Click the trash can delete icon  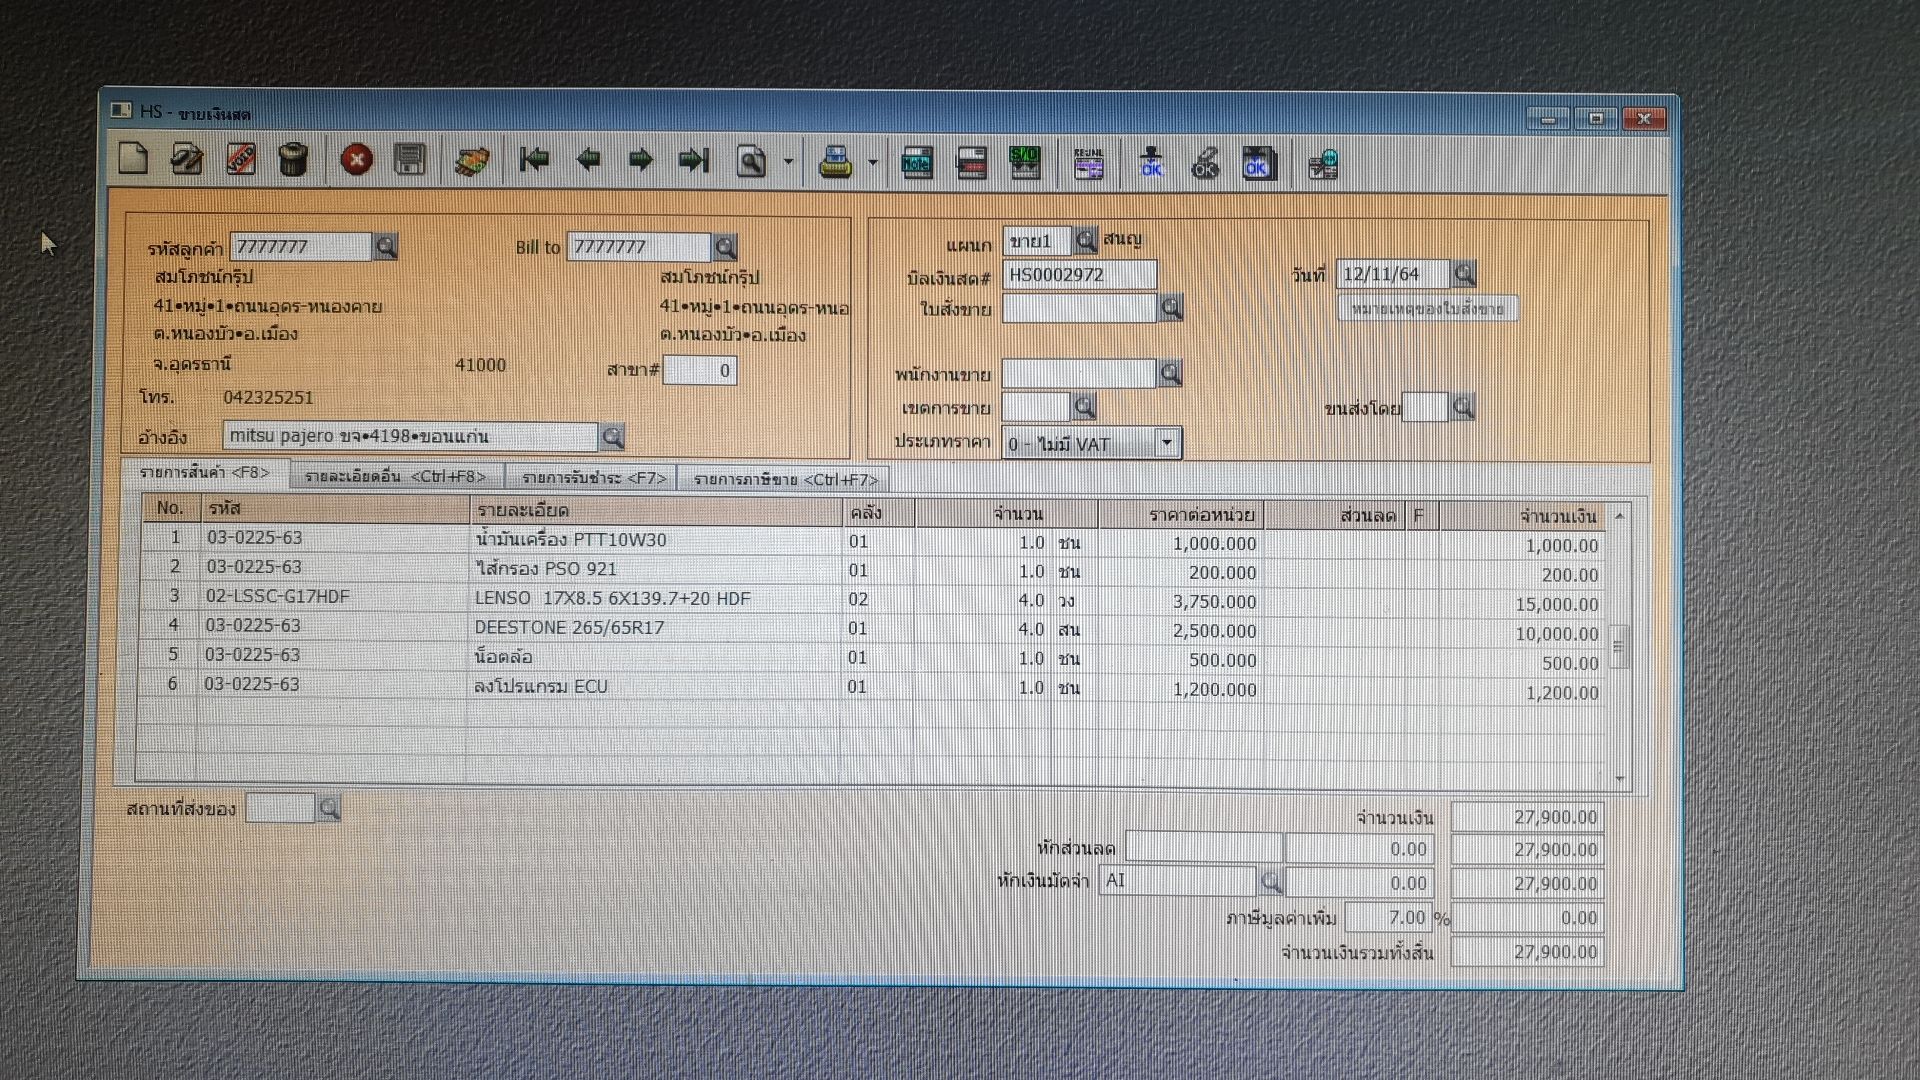293,160
